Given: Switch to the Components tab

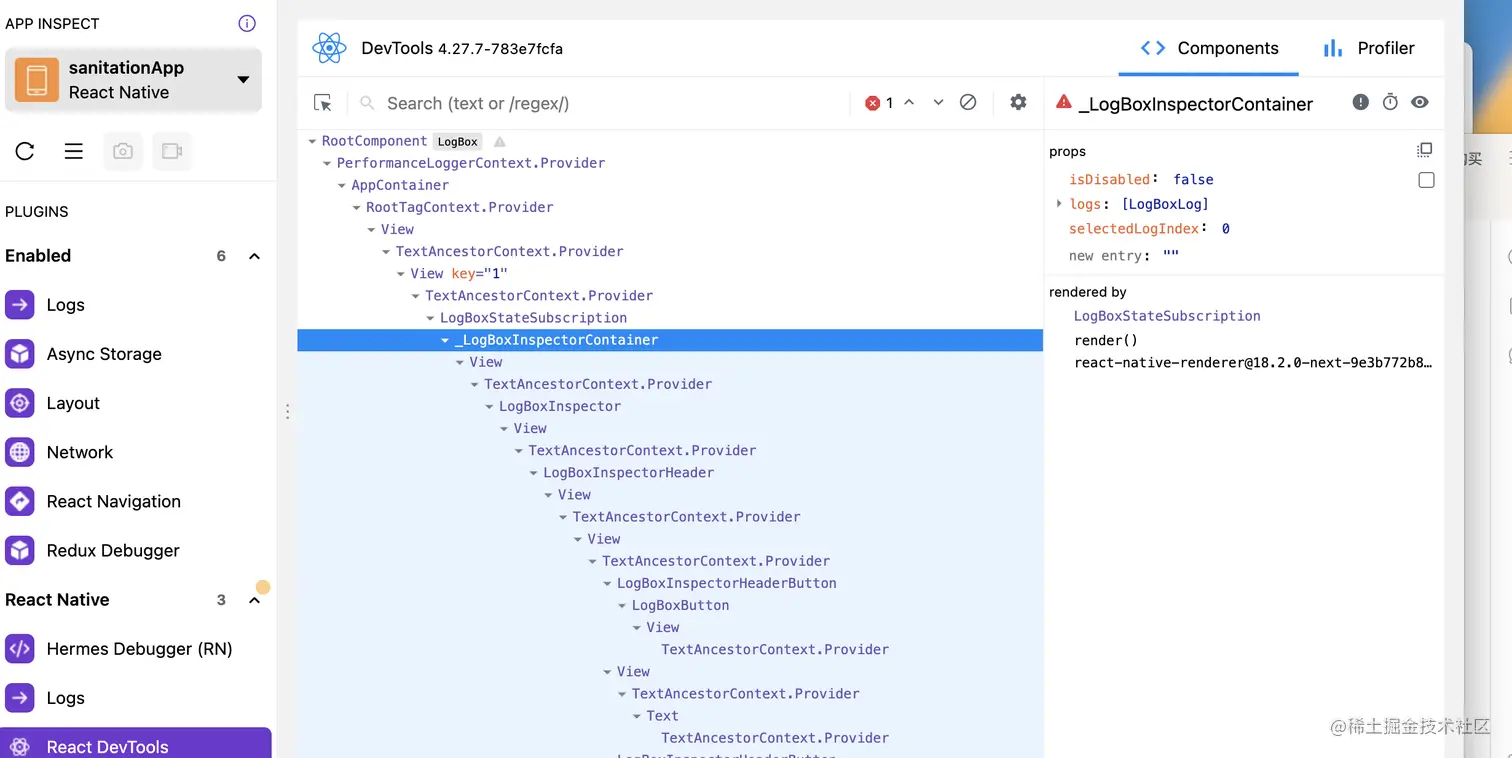Looking at the screenshot, I should coord(1209,48).
